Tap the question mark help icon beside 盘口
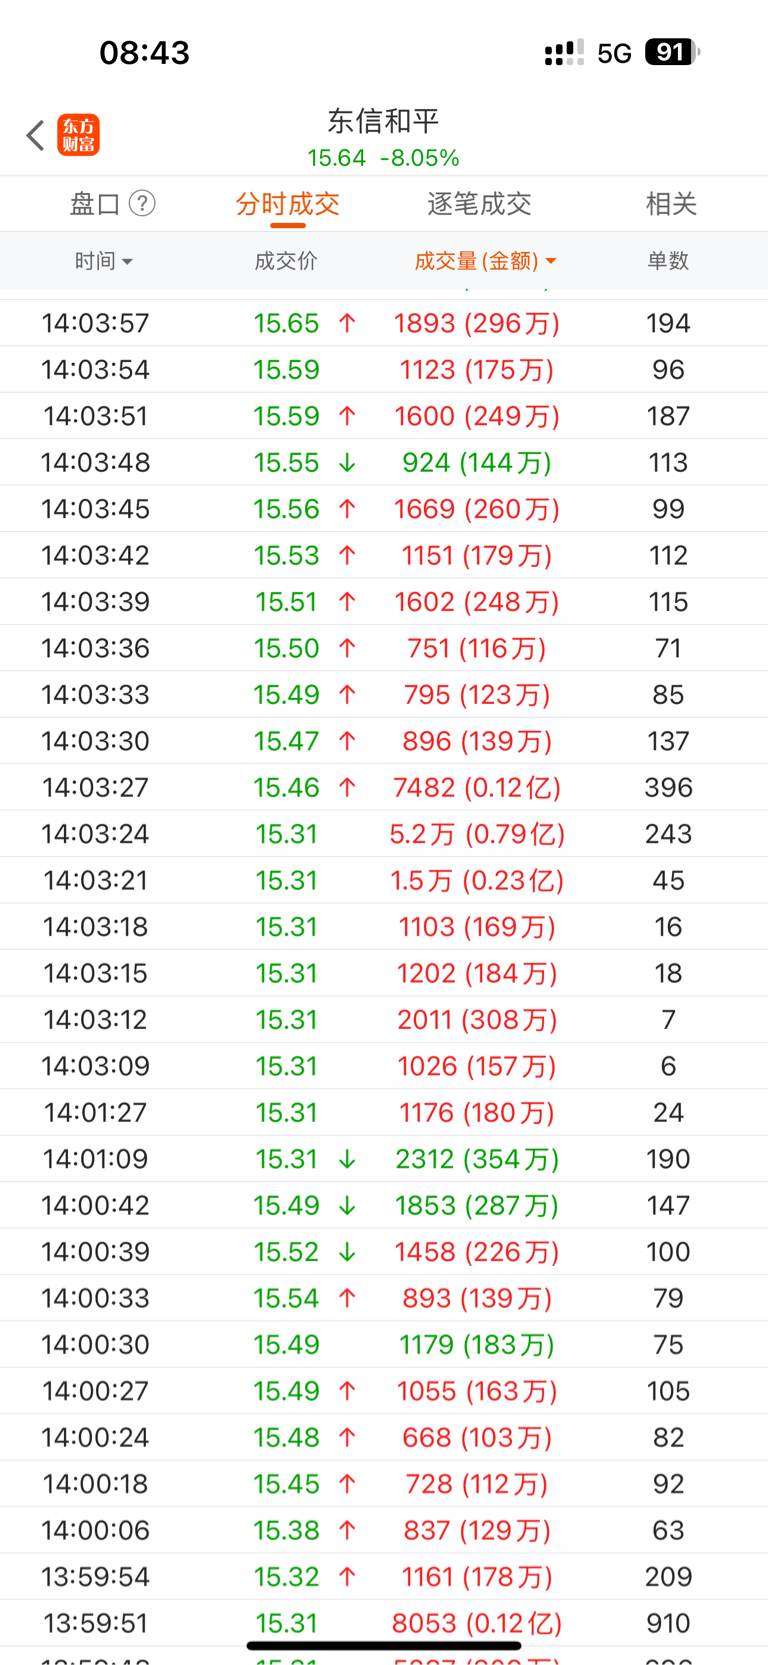 (143, 204)
